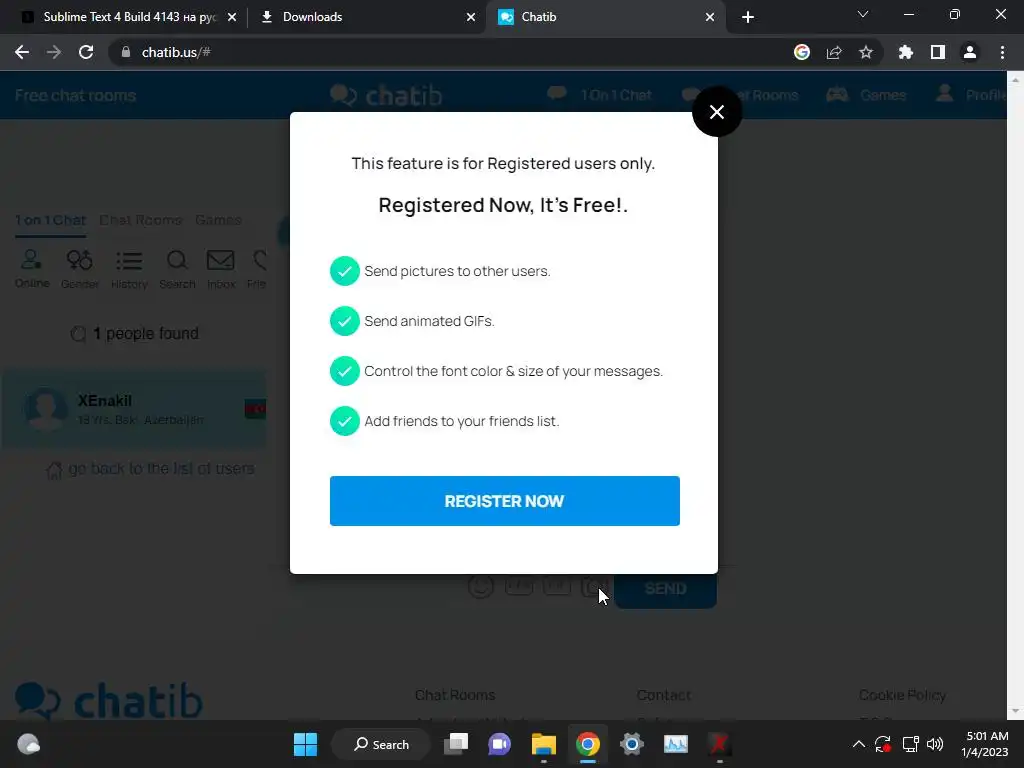Open Chrome three-dot menu

pos(1002,52)
